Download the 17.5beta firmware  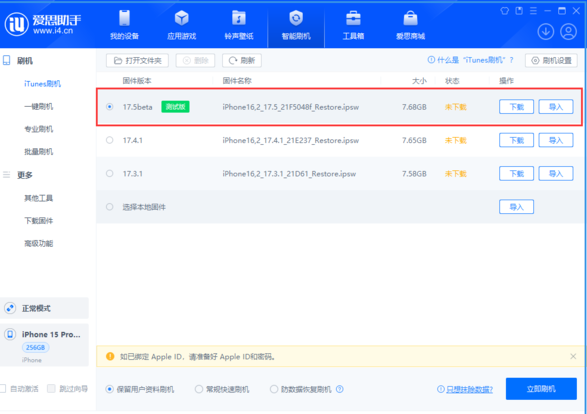point(516,107)
